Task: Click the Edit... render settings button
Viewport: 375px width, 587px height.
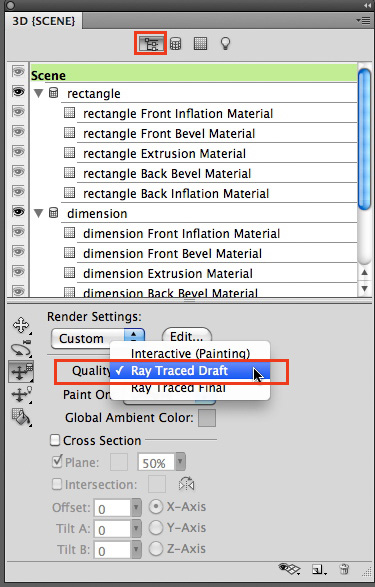Action: 186,337
